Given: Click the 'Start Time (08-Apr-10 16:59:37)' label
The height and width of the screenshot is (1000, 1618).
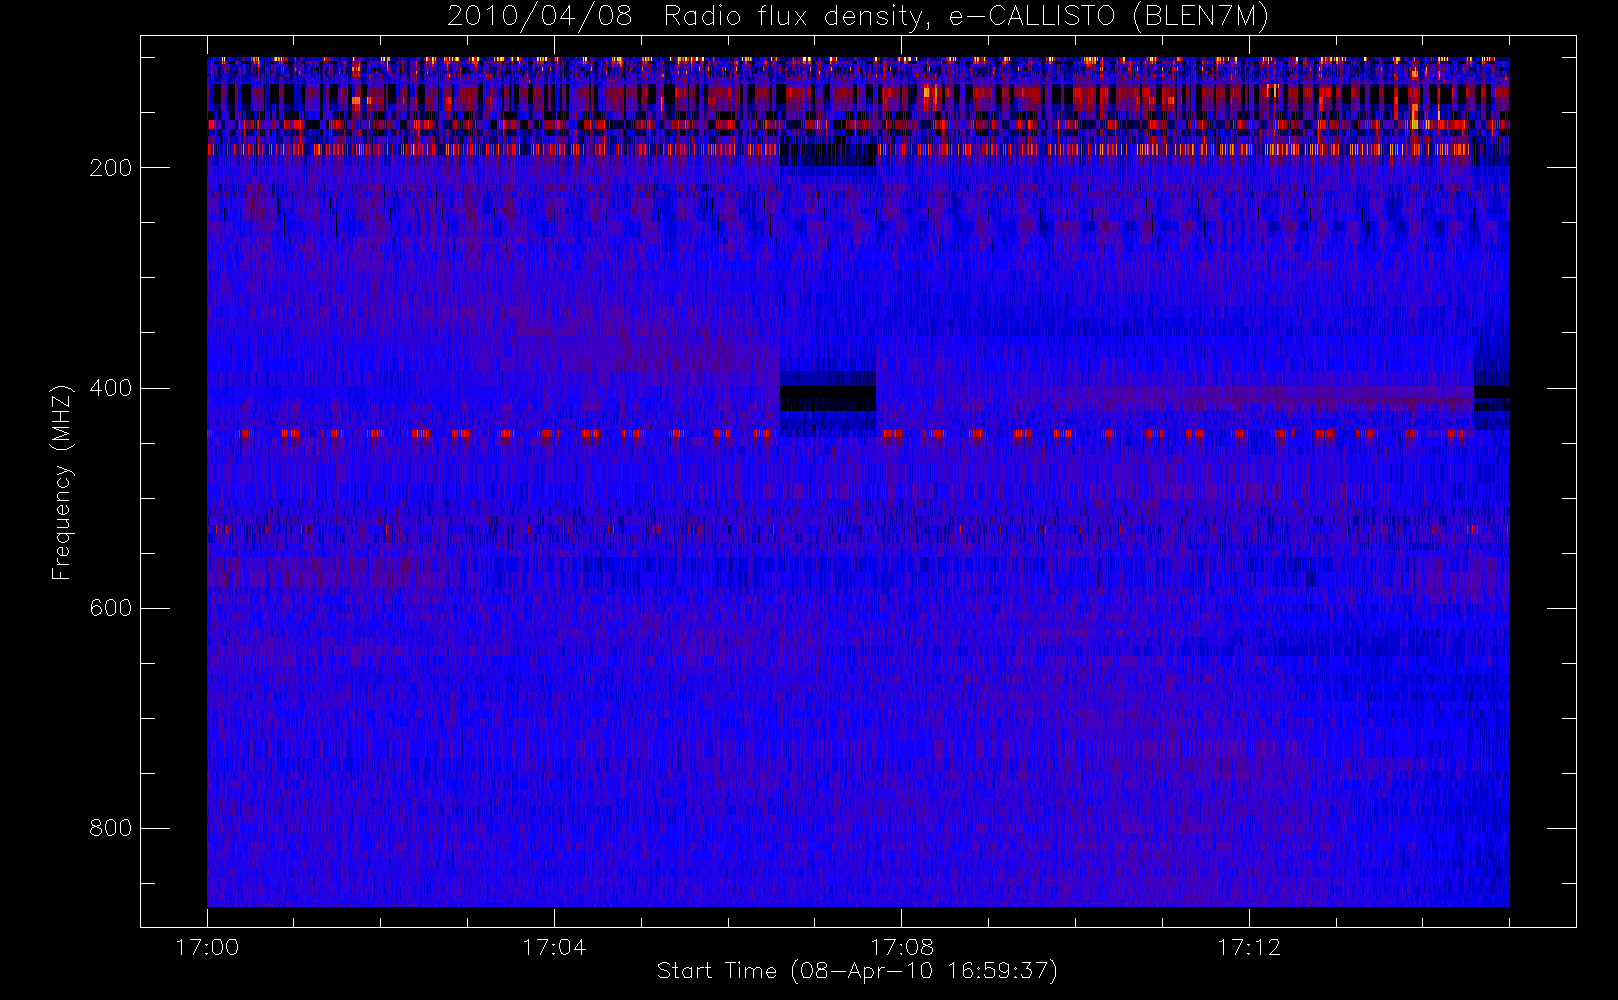Looking at the screenshot, I should pyautogui.click(x=857, y=971).
